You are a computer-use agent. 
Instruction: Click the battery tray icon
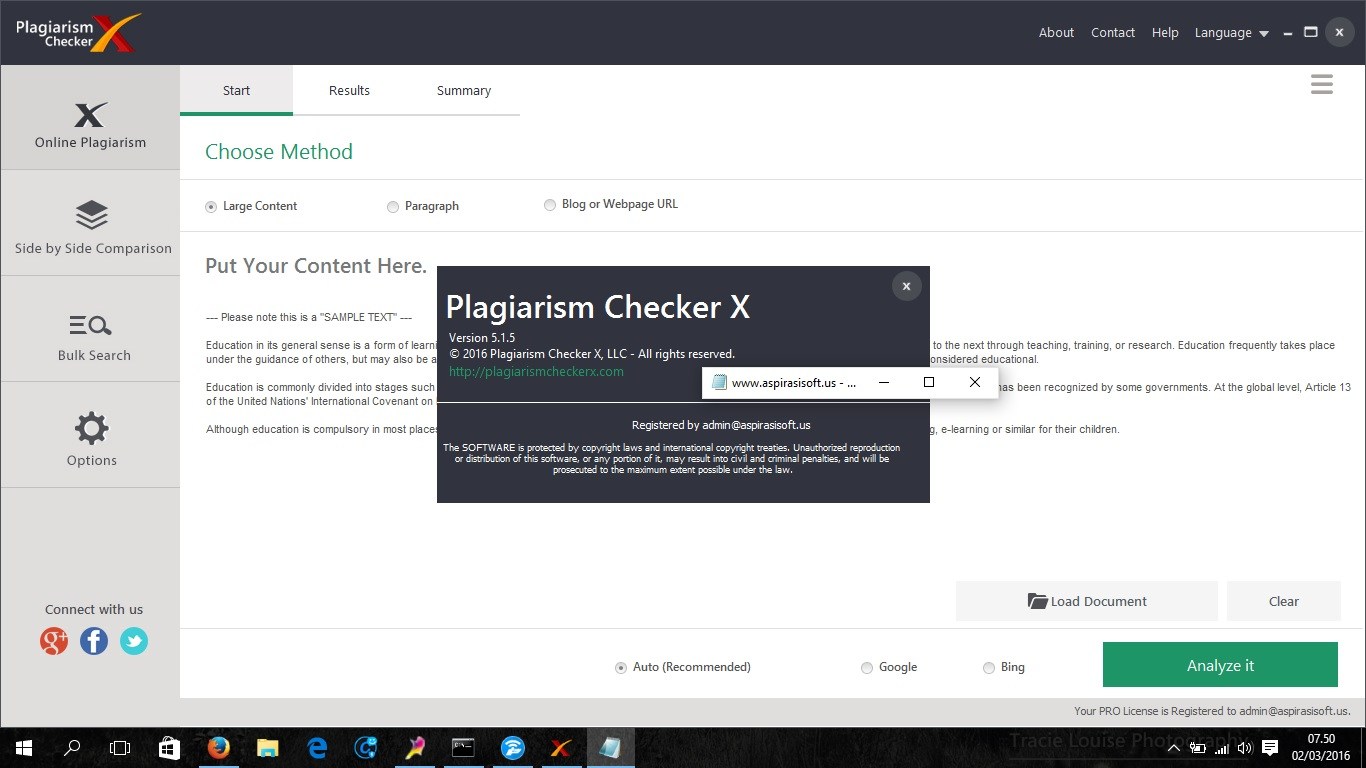point(1197,748)
